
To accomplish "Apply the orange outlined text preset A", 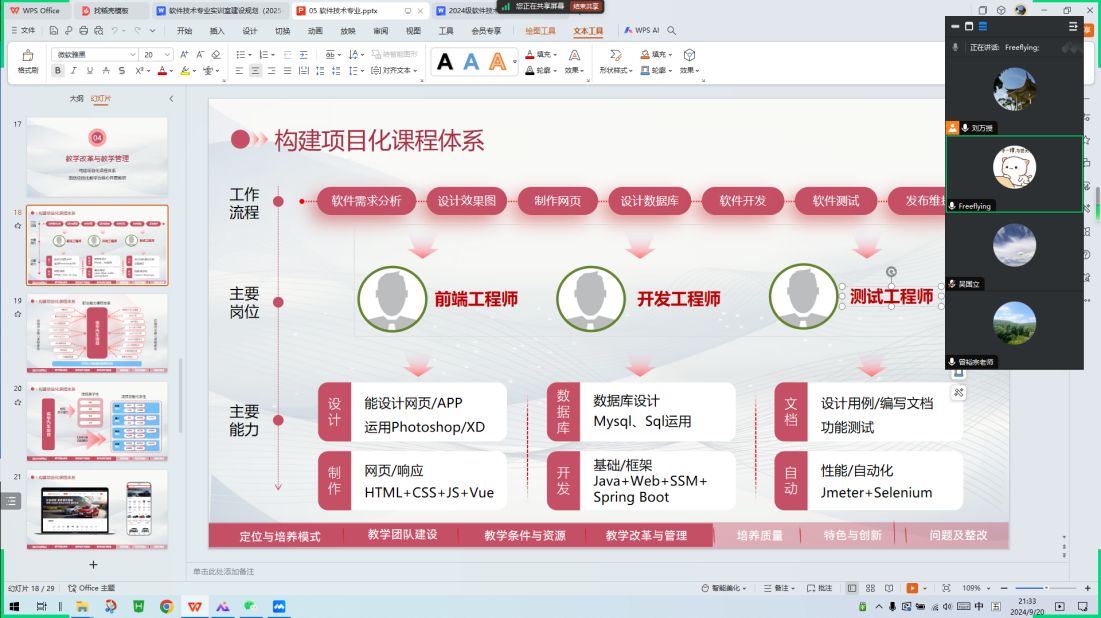I will [x=498, y=62].
